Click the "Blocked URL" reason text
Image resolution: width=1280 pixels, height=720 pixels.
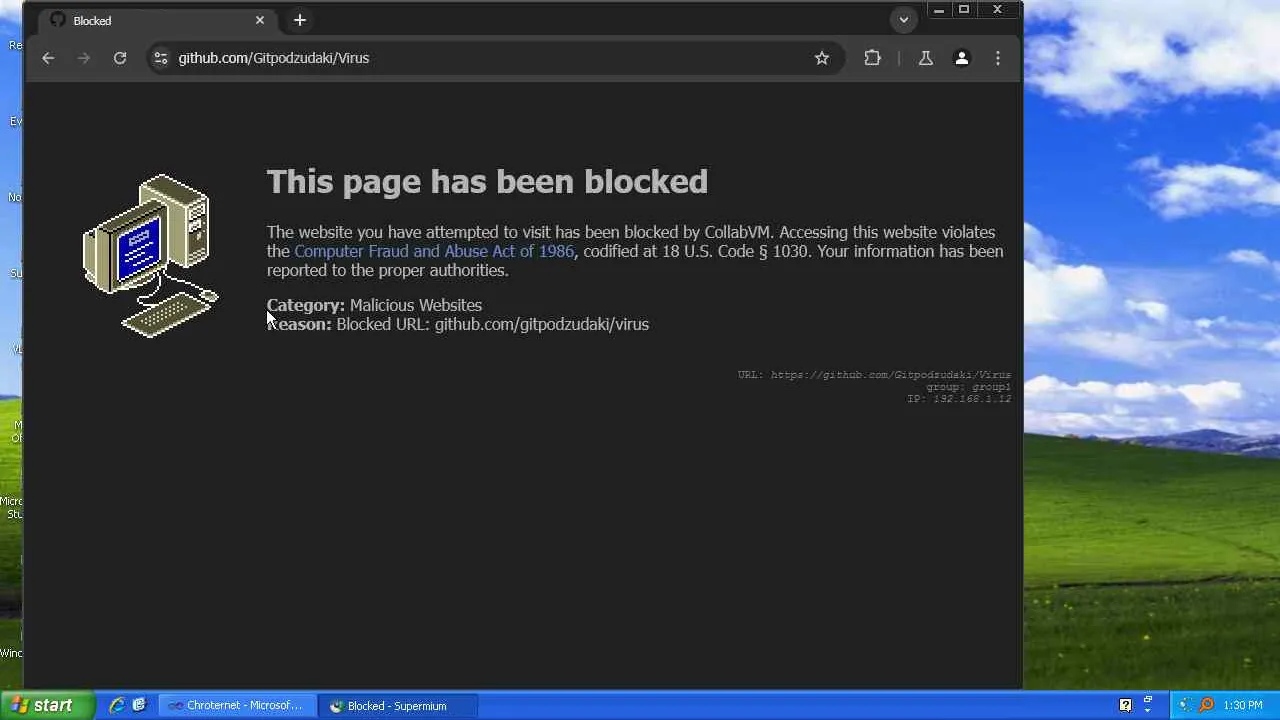(492, 324)
